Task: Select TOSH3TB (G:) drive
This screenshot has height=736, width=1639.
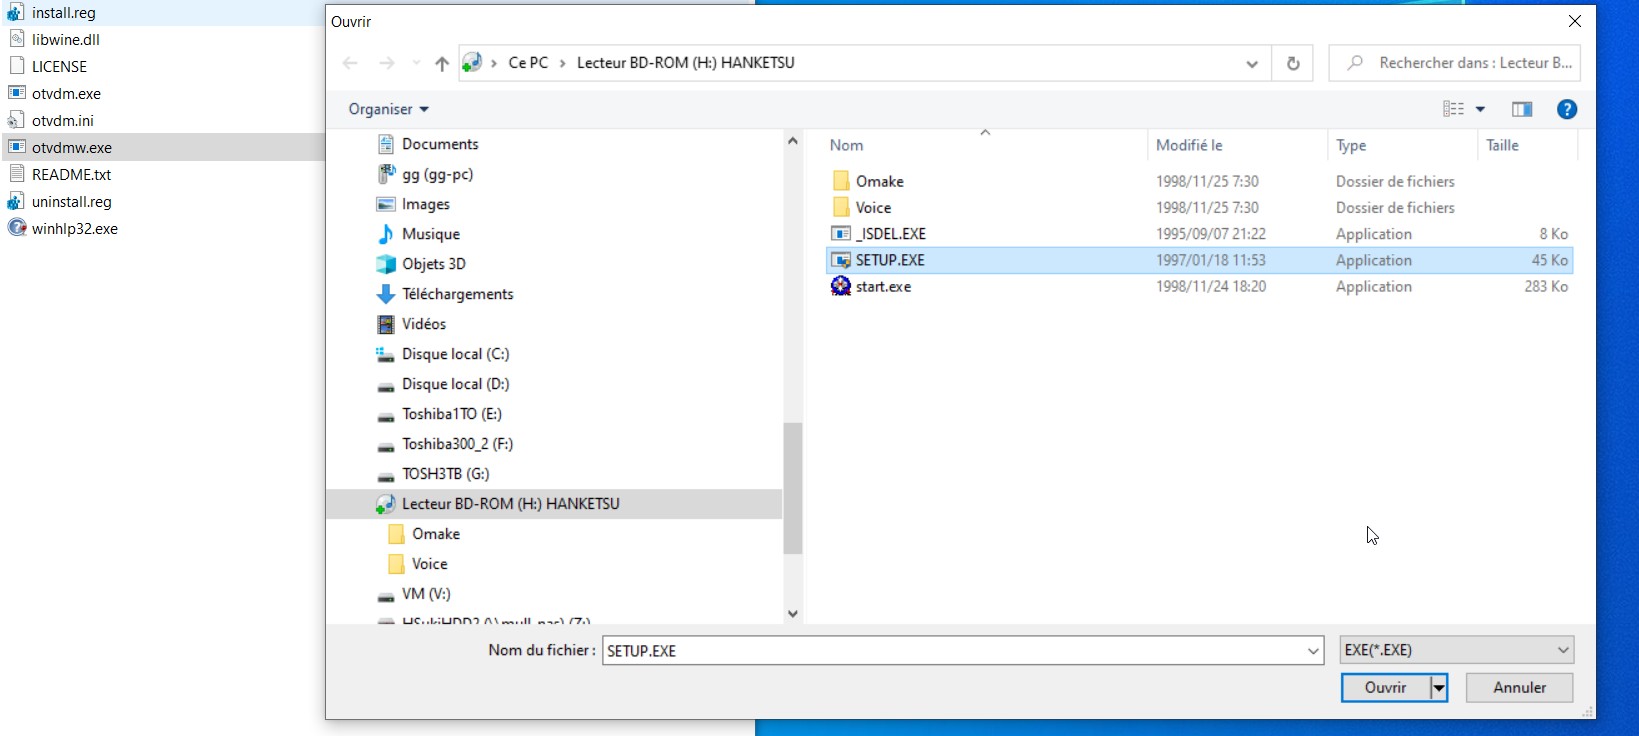Action: (x=445, y=474)
